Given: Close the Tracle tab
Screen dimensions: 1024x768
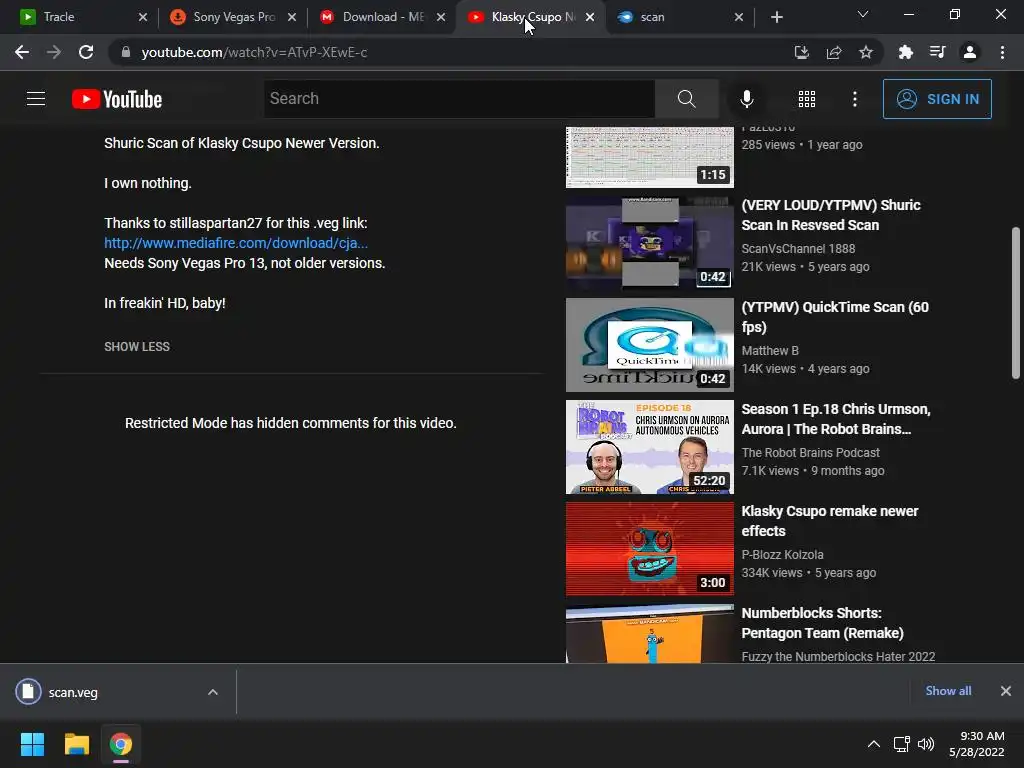Looking at the screenshot, I should click(x=143, y=17).
